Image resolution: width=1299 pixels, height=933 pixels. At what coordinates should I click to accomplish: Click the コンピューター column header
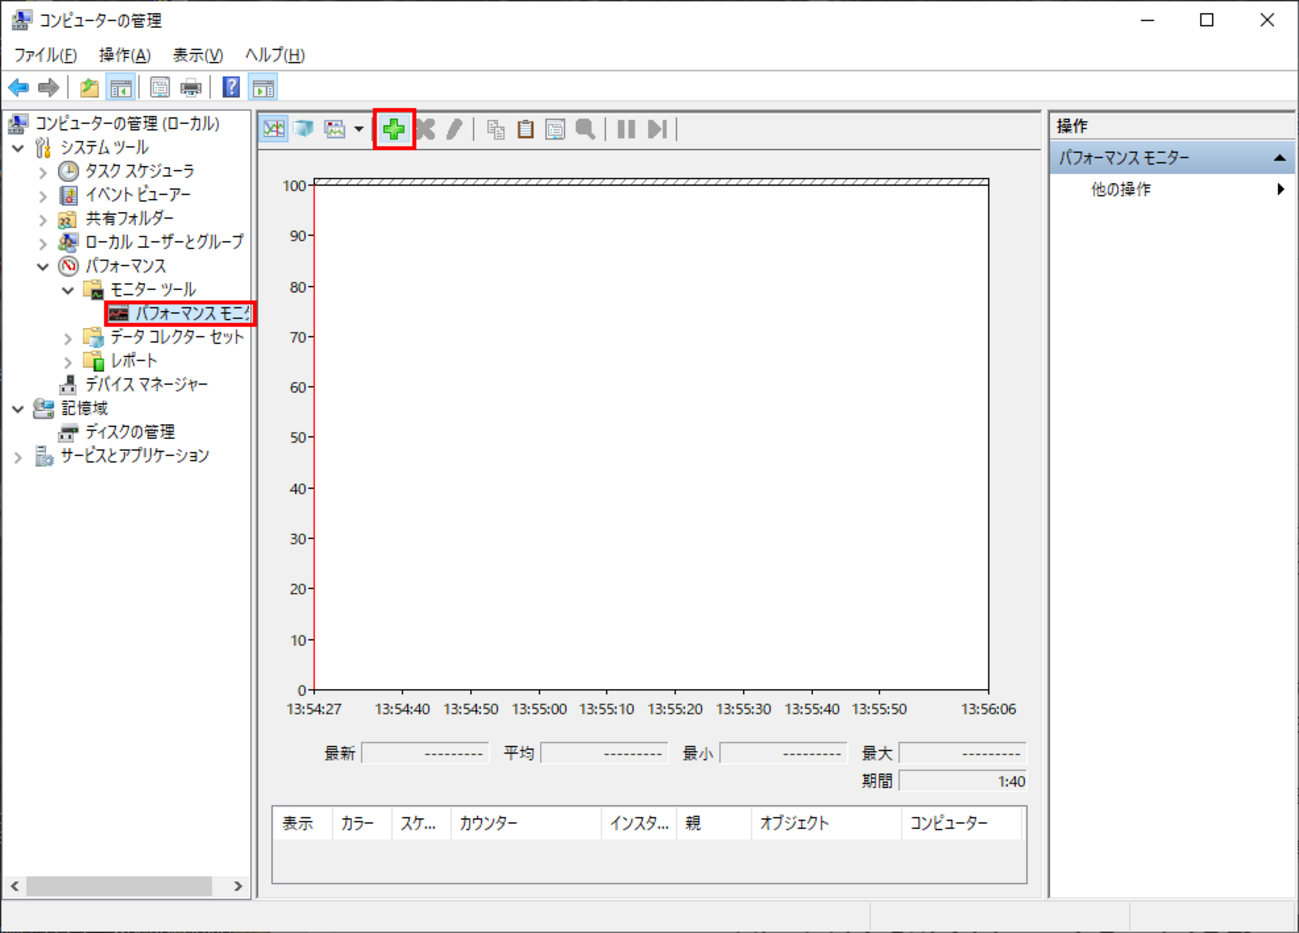coord(961,824)
